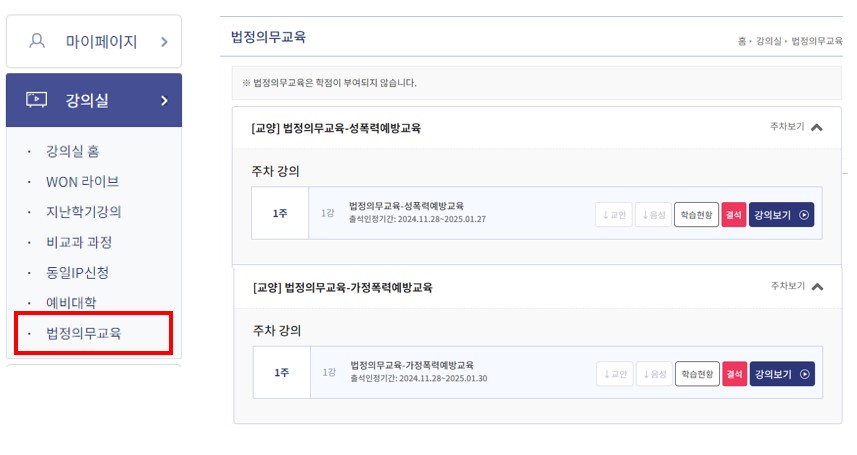
Task: Expand the 마이페이지 menu chevron
Action: click(x=164, y=42)
